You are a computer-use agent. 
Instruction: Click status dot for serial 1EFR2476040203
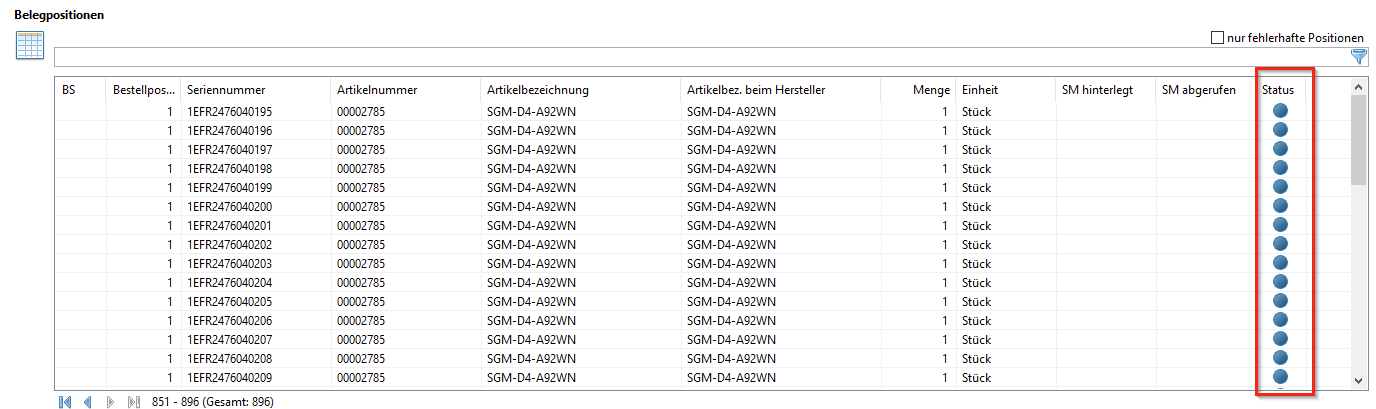(x=1280, y=263)
